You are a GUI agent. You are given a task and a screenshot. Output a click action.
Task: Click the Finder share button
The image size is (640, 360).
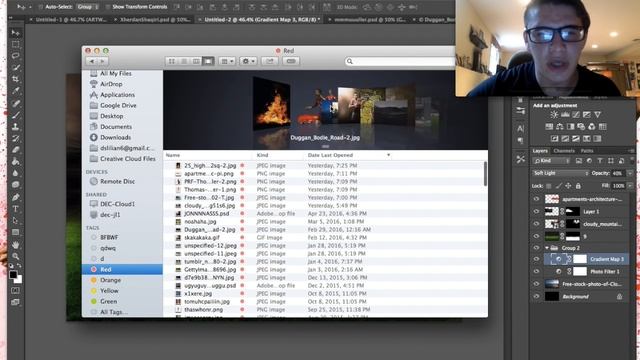tap(270, 61)
